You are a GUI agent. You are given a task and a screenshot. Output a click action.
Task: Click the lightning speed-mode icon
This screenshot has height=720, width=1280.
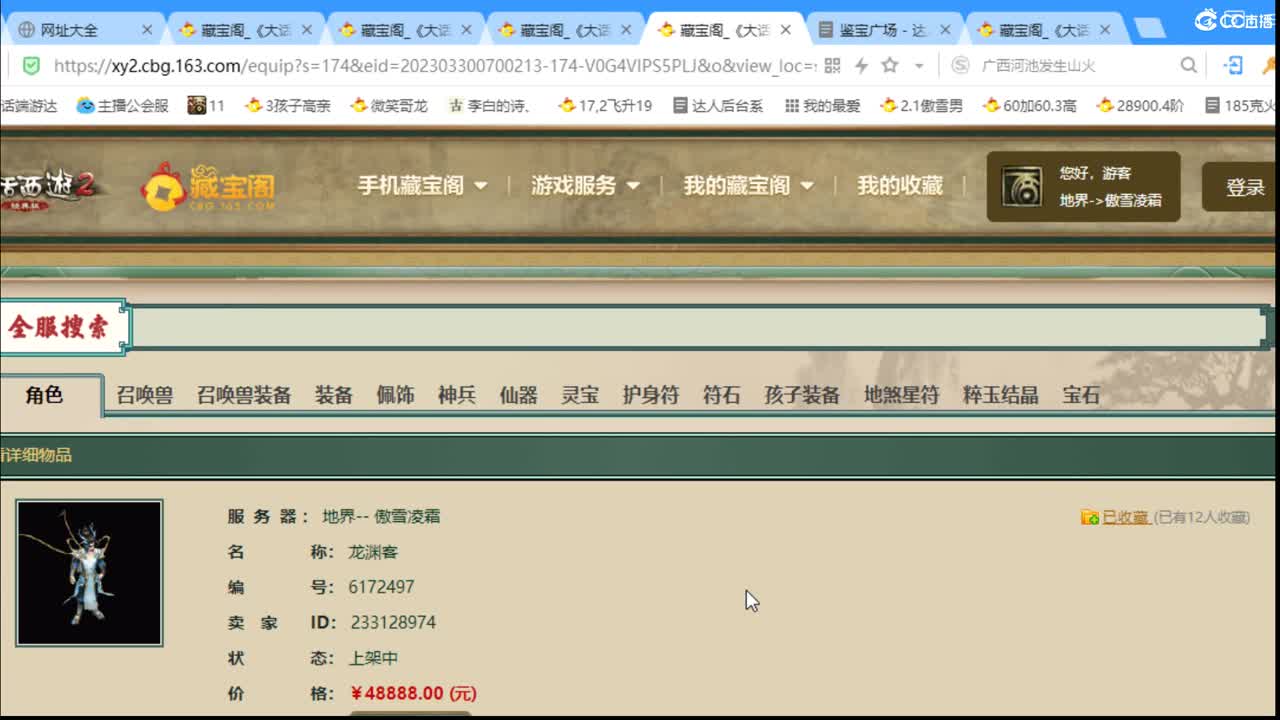(861, 65)
